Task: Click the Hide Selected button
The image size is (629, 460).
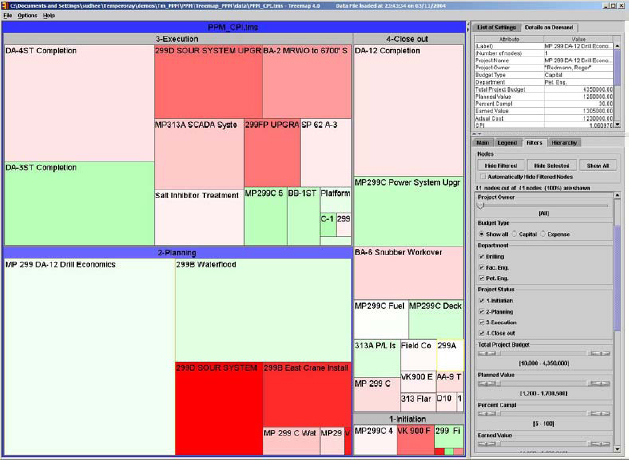Action: (x=552, y=166)
